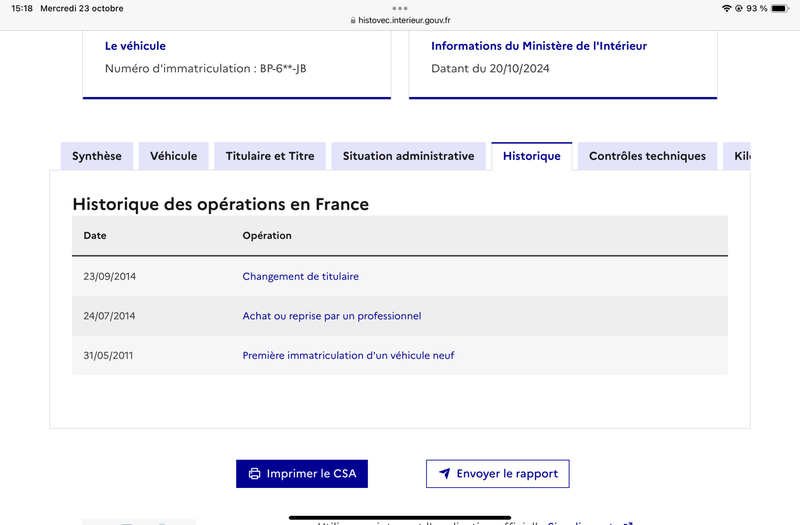Tap the Wi-Fi status icon
The image size is (800, 525).
(x=727, y=8)
